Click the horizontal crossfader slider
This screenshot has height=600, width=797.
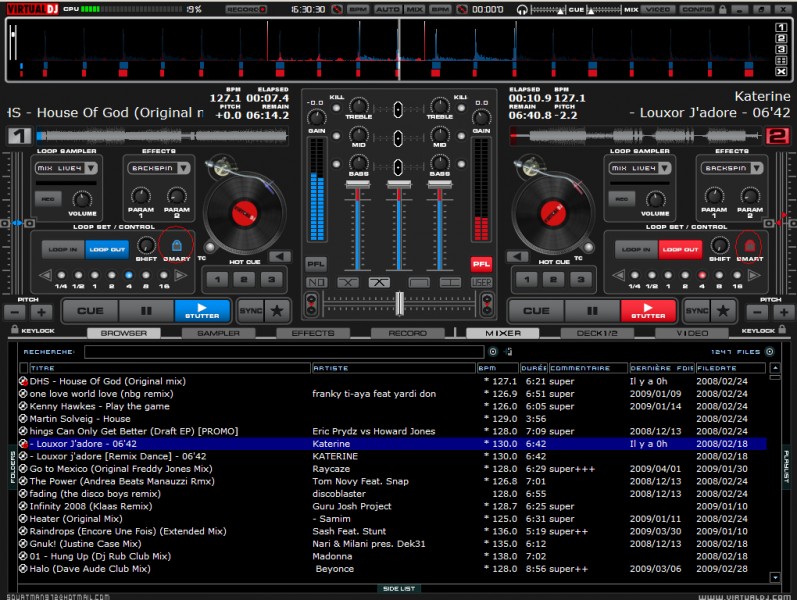pos(399,304)
